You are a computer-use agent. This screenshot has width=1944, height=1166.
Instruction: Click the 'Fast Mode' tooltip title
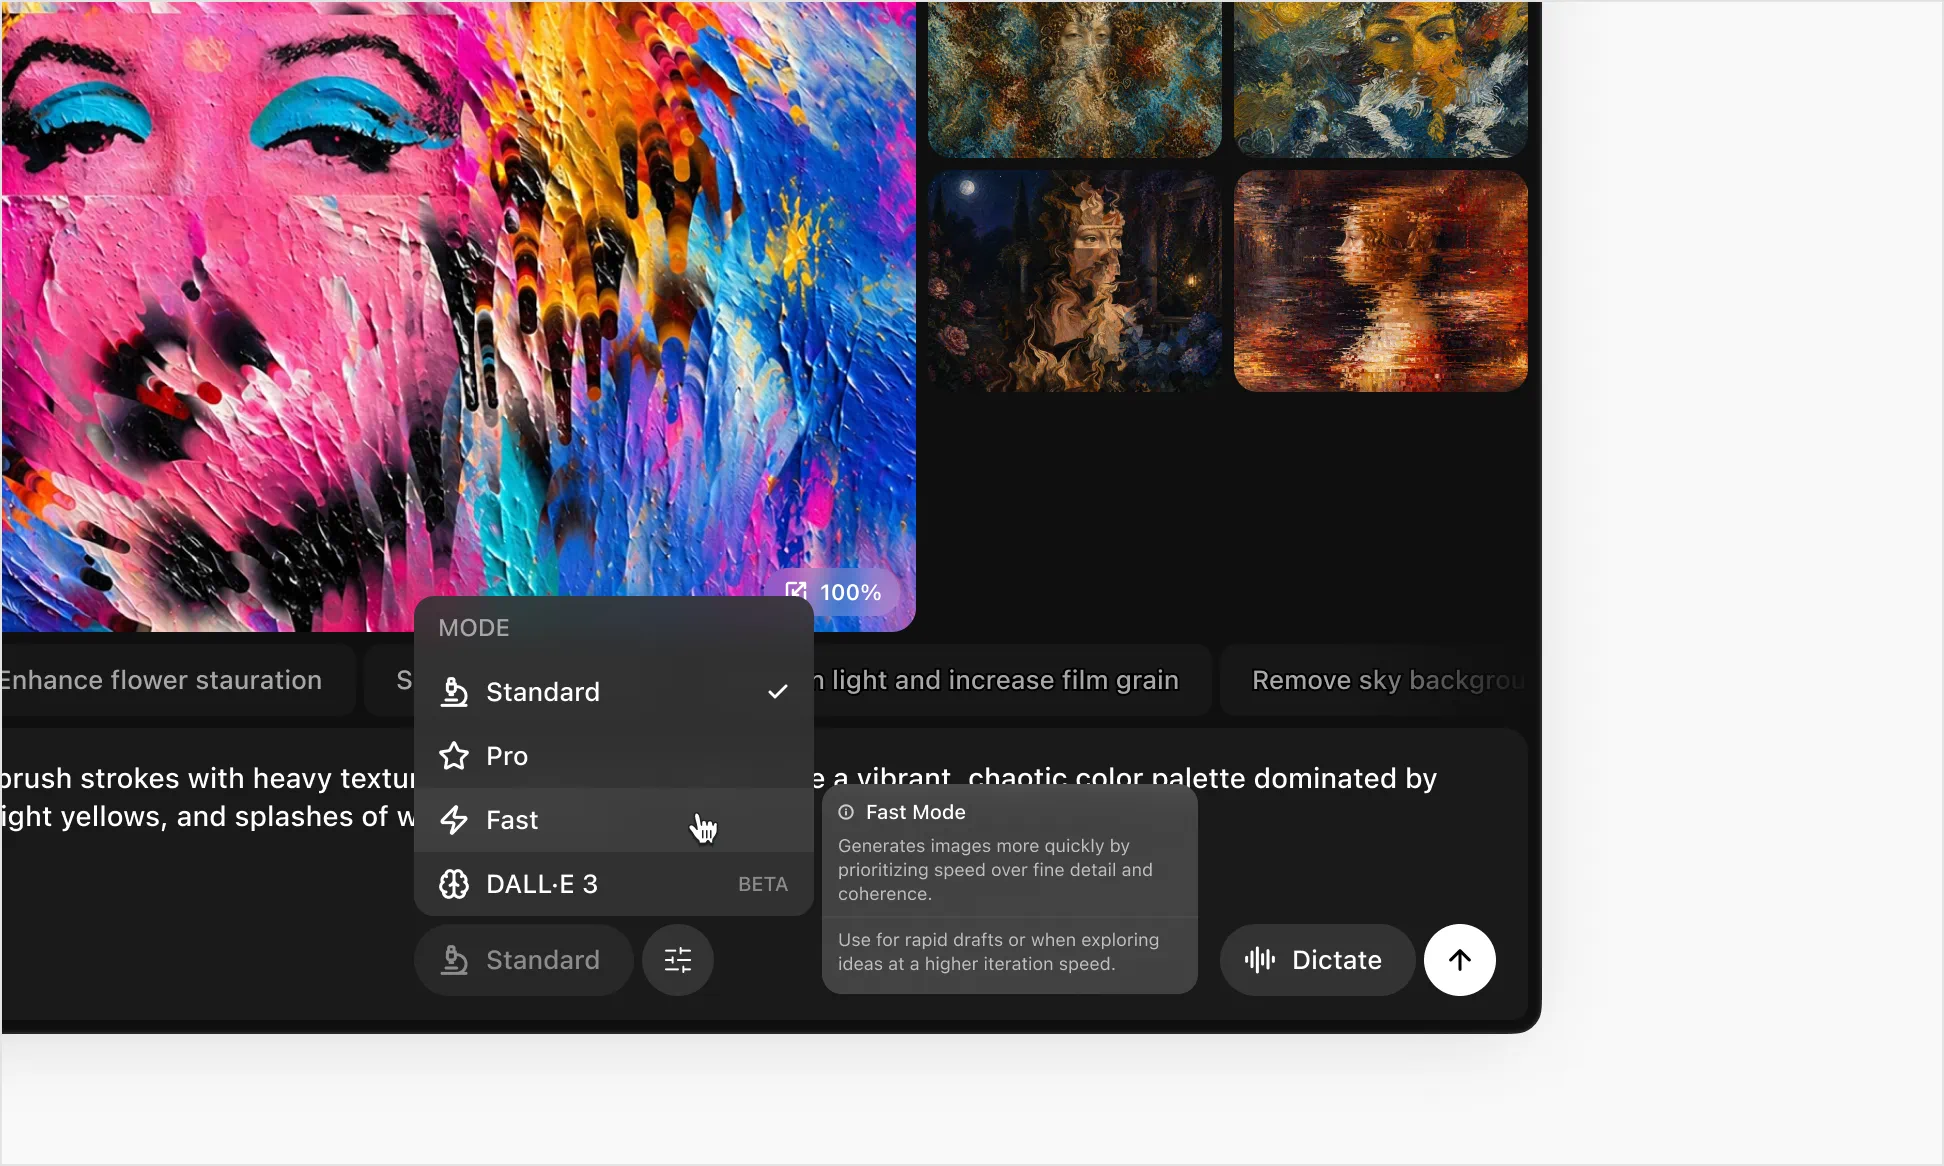tap(916, 812)
